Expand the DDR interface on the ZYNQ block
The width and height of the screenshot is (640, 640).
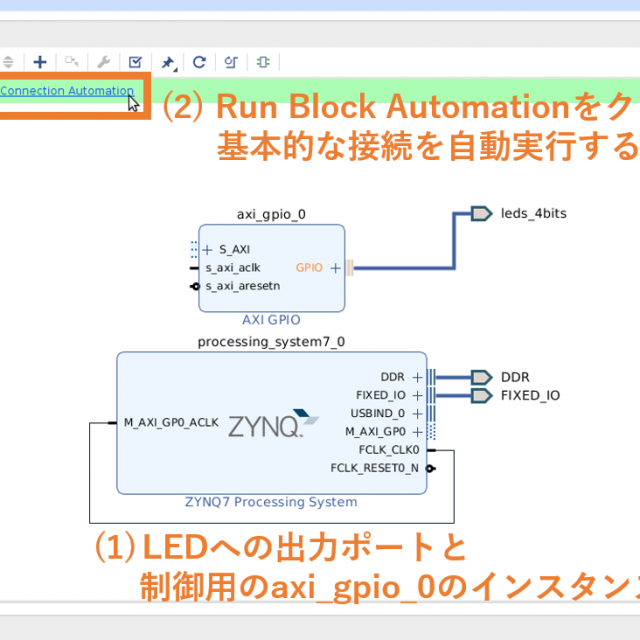(x=417, y=378)
